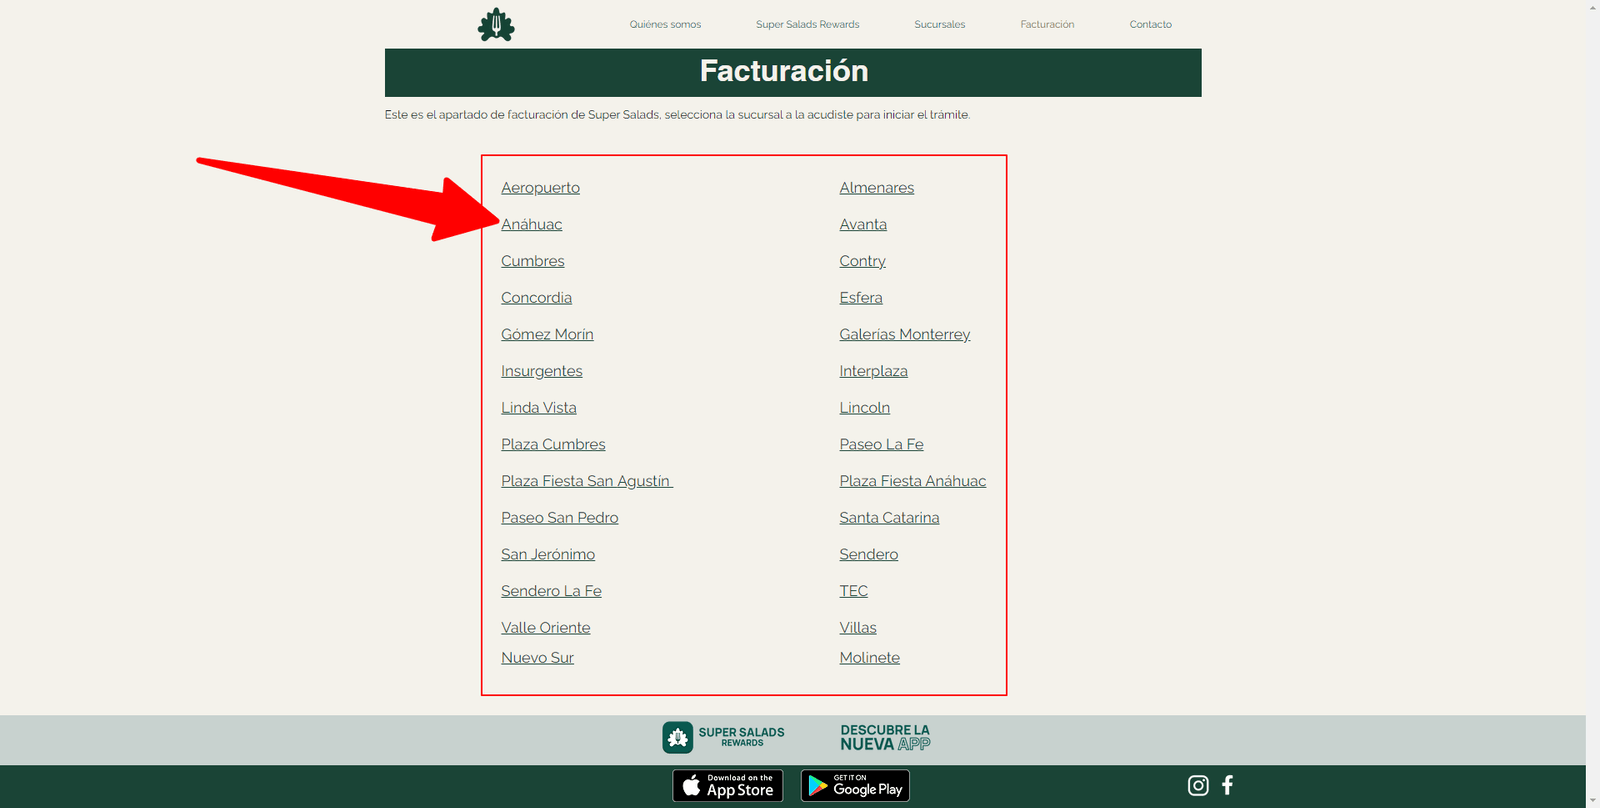This screenshot has height=808, width=1600.
Task: Click the scrollbar up arrow
Action: click(x=1593, y=7)
